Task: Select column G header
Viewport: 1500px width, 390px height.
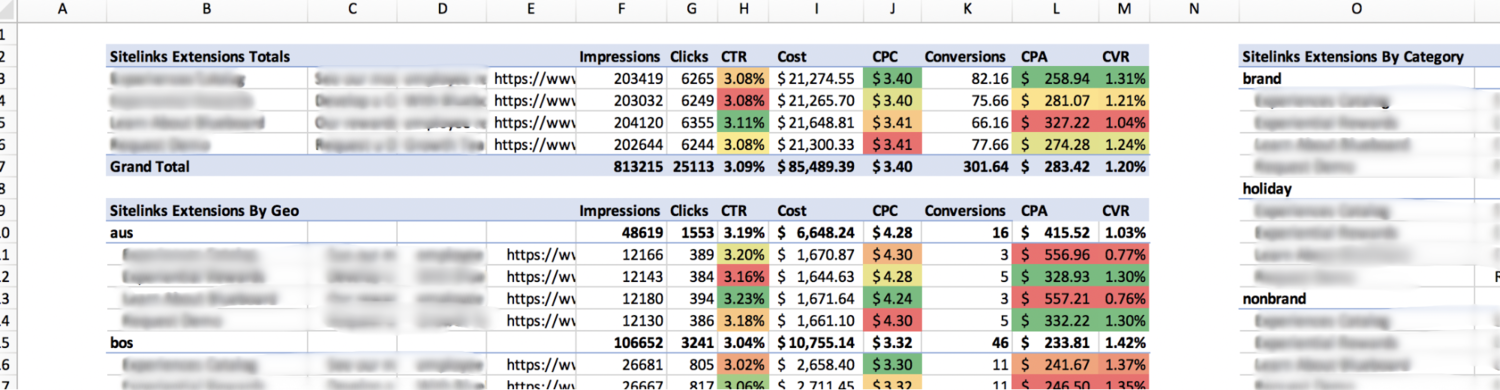Action: [x=691, y=9]
